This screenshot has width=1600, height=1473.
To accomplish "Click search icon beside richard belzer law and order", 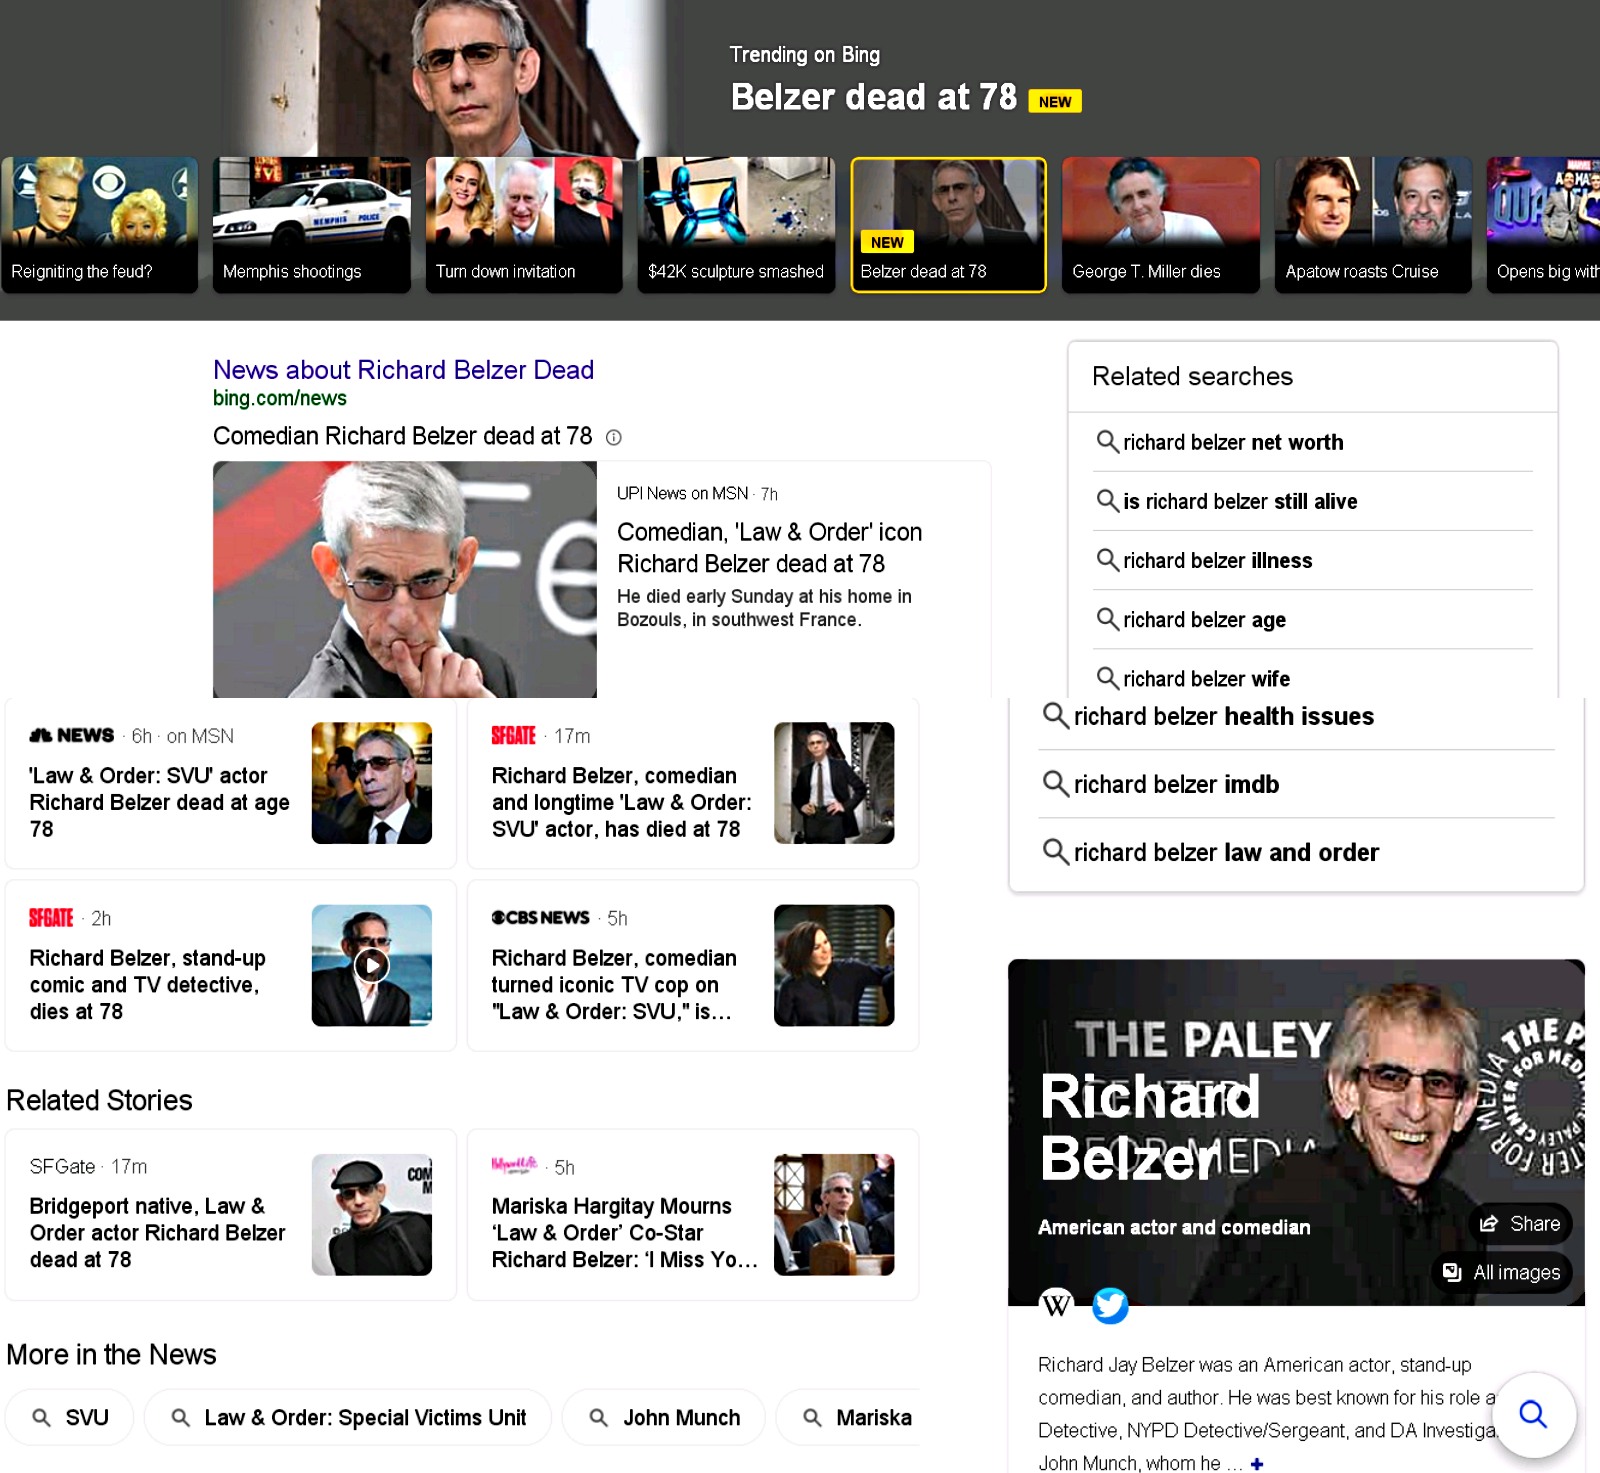I will pos(1056,851).
